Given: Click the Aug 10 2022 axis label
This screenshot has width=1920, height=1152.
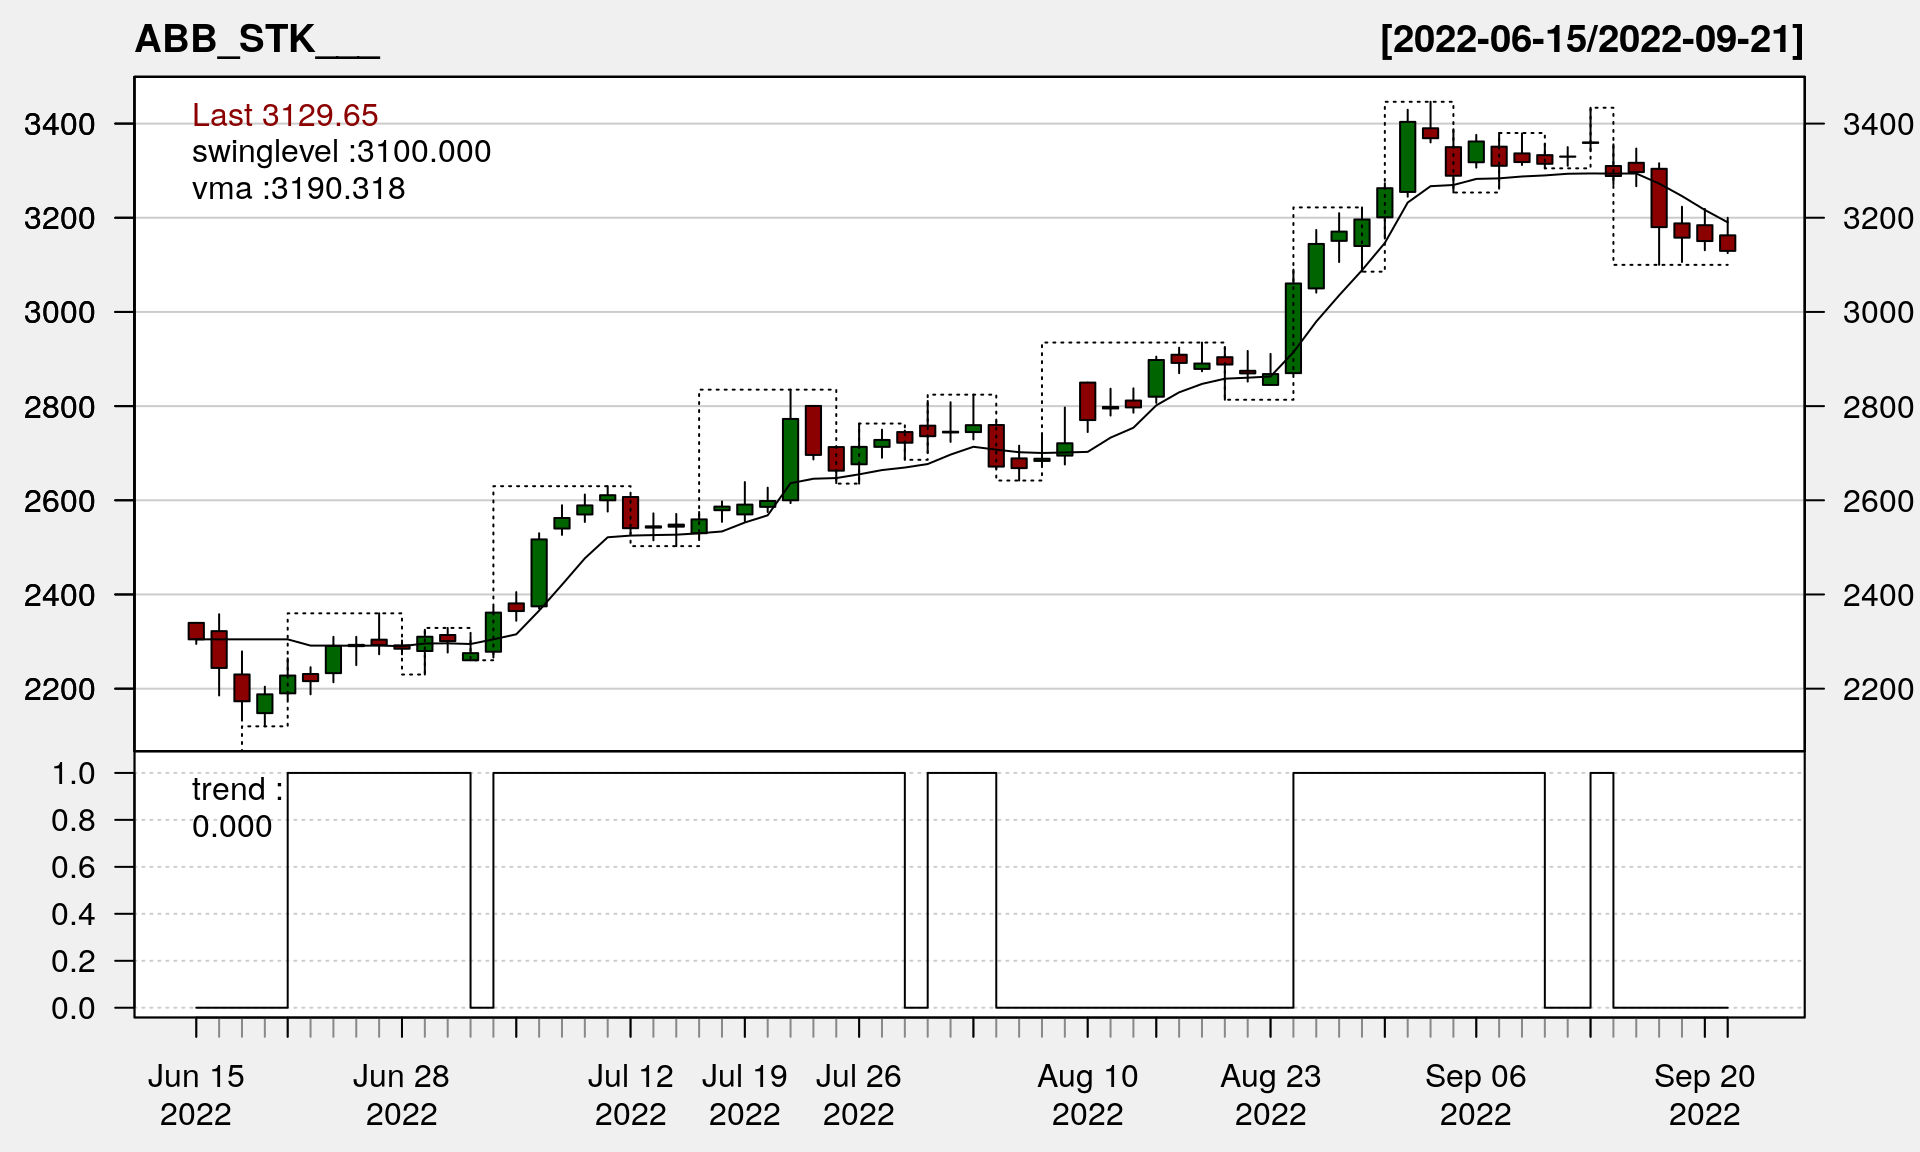Looking at the screenshot, I should (1087, 1095).
